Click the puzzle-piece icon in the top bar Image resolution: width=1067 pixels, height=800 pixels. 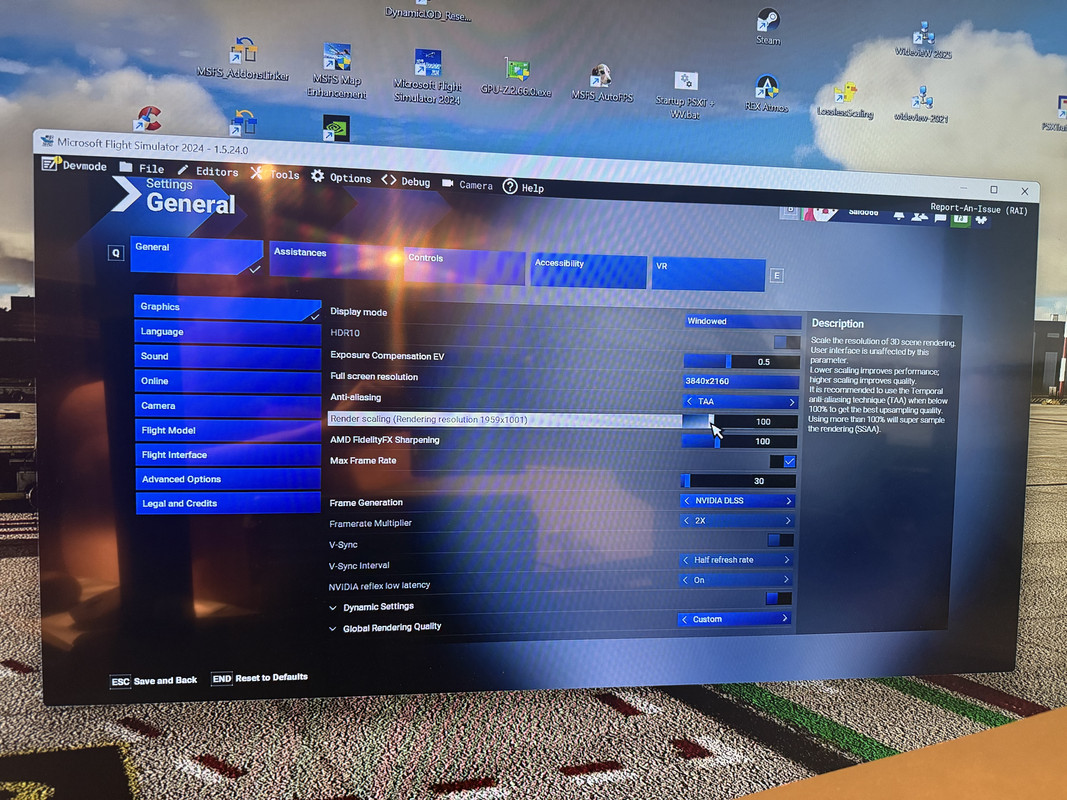pos(981,220)
